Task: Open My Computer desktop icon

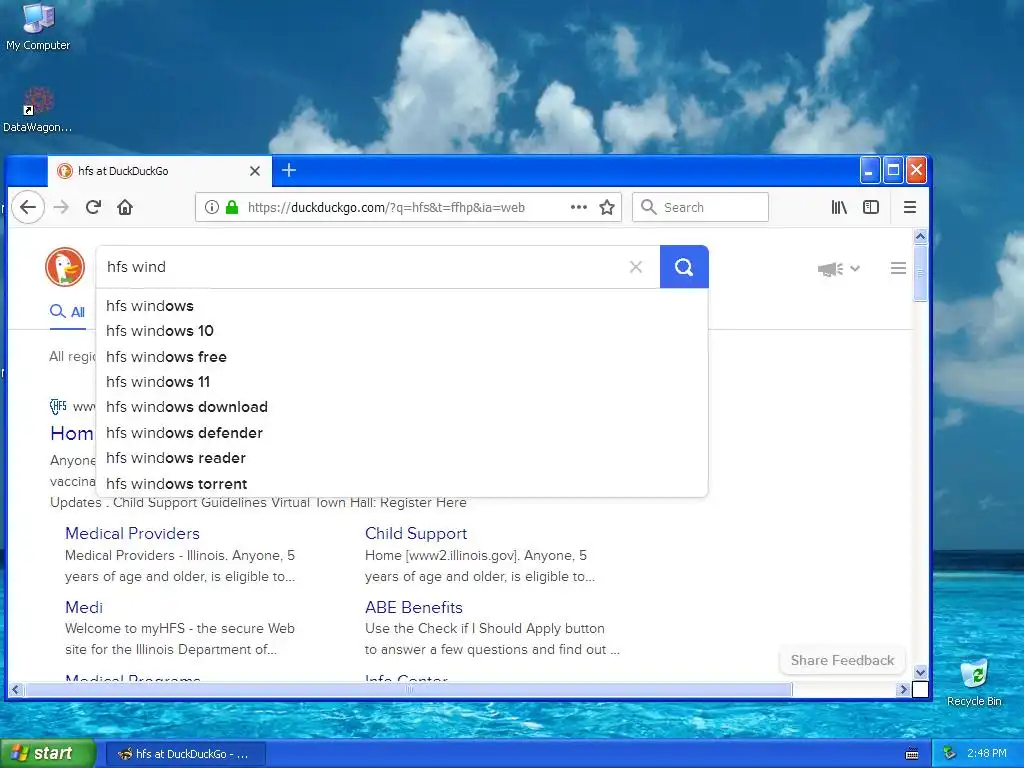Action: pos(38,27)
